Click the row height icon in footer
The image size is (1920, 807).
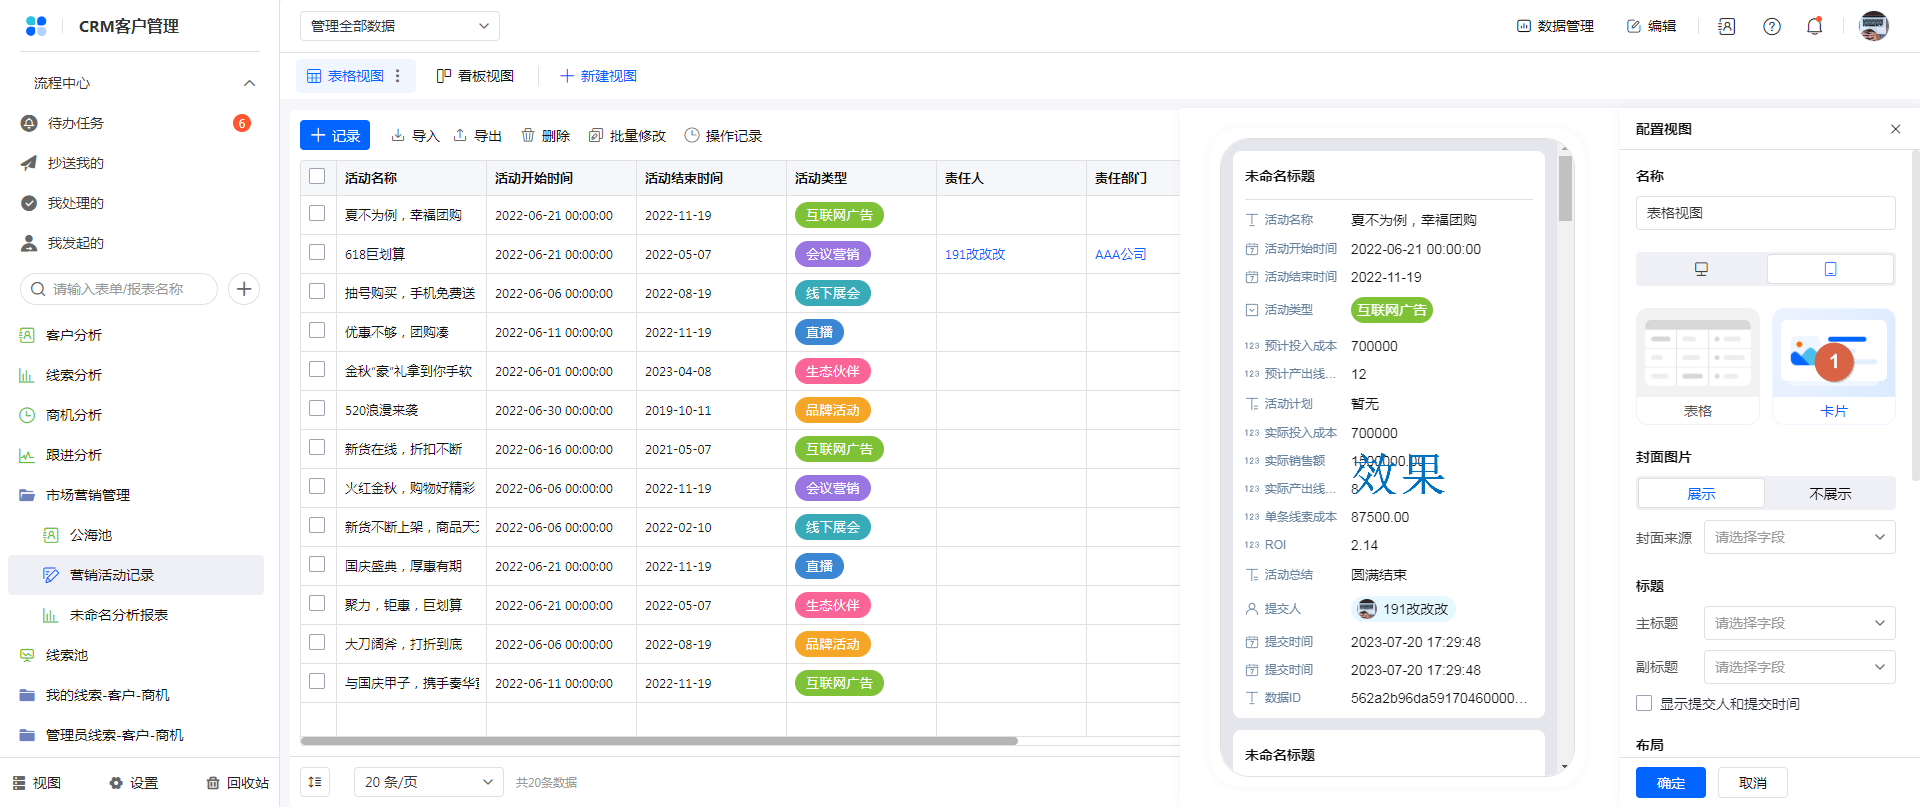click(315, 782)
